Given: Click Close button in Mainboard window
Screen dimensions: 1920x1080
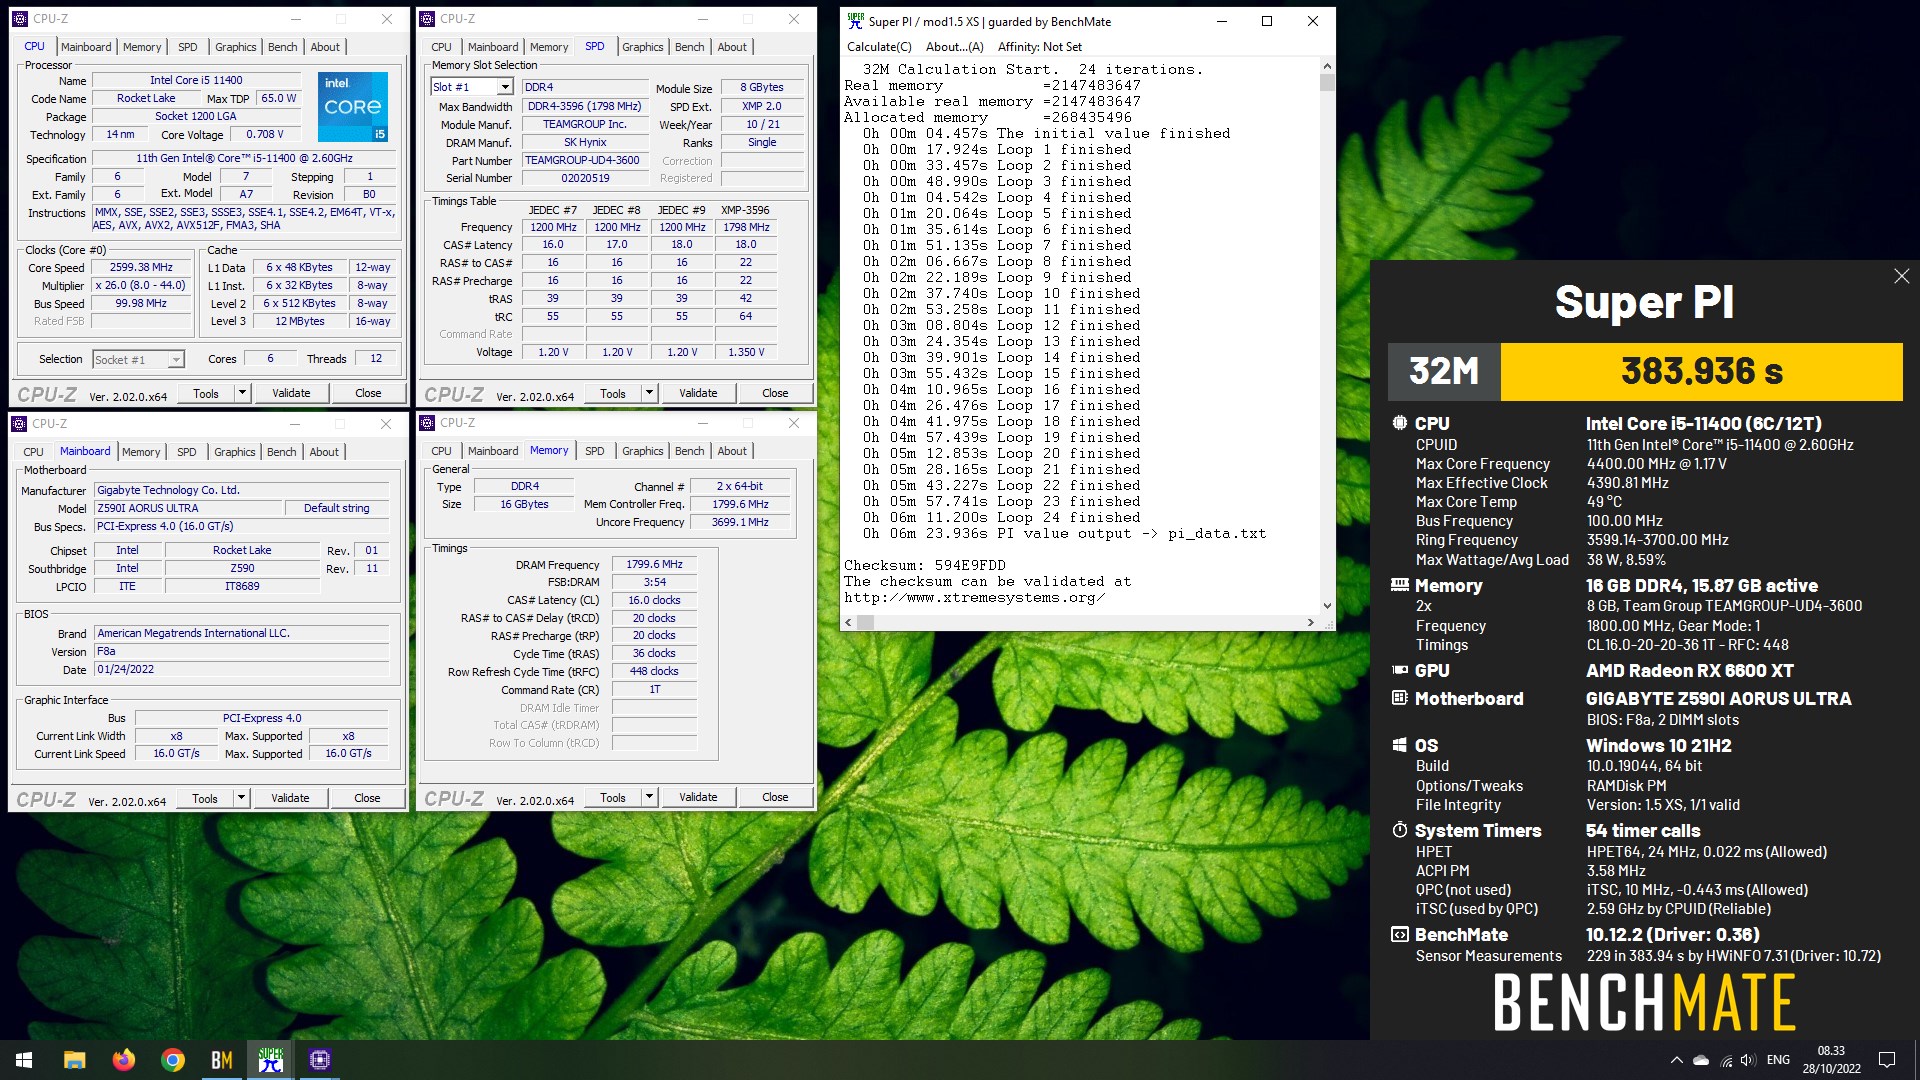Looking at the screenshot, I should (367, 798).
